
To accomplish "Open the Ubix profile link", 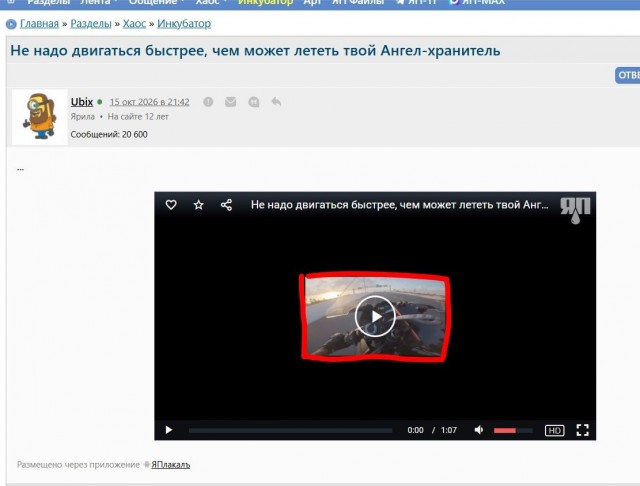I will [x=82, y=102].
